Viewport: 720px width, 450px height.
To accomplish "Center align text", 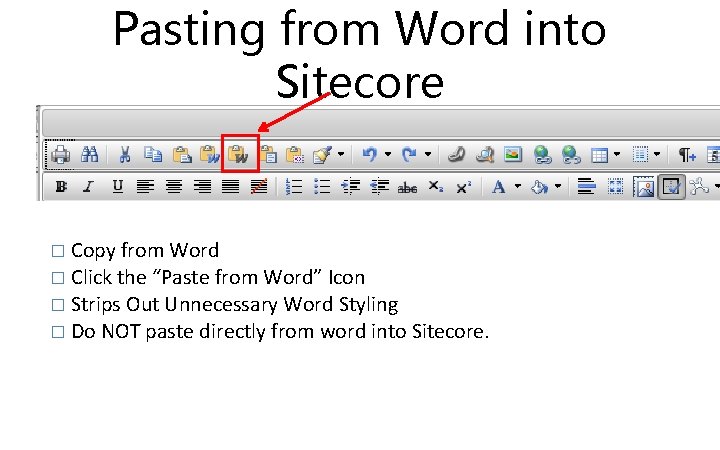I will pyautogui.click(x=174, y=186).
